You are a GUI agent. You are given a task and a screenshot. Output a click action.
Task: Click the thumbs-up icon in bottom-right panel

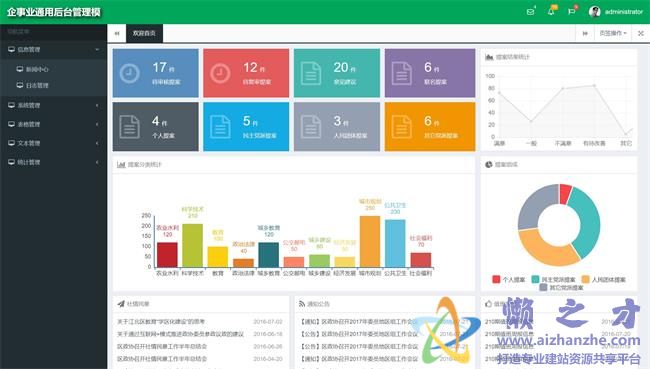coord(489,303)
